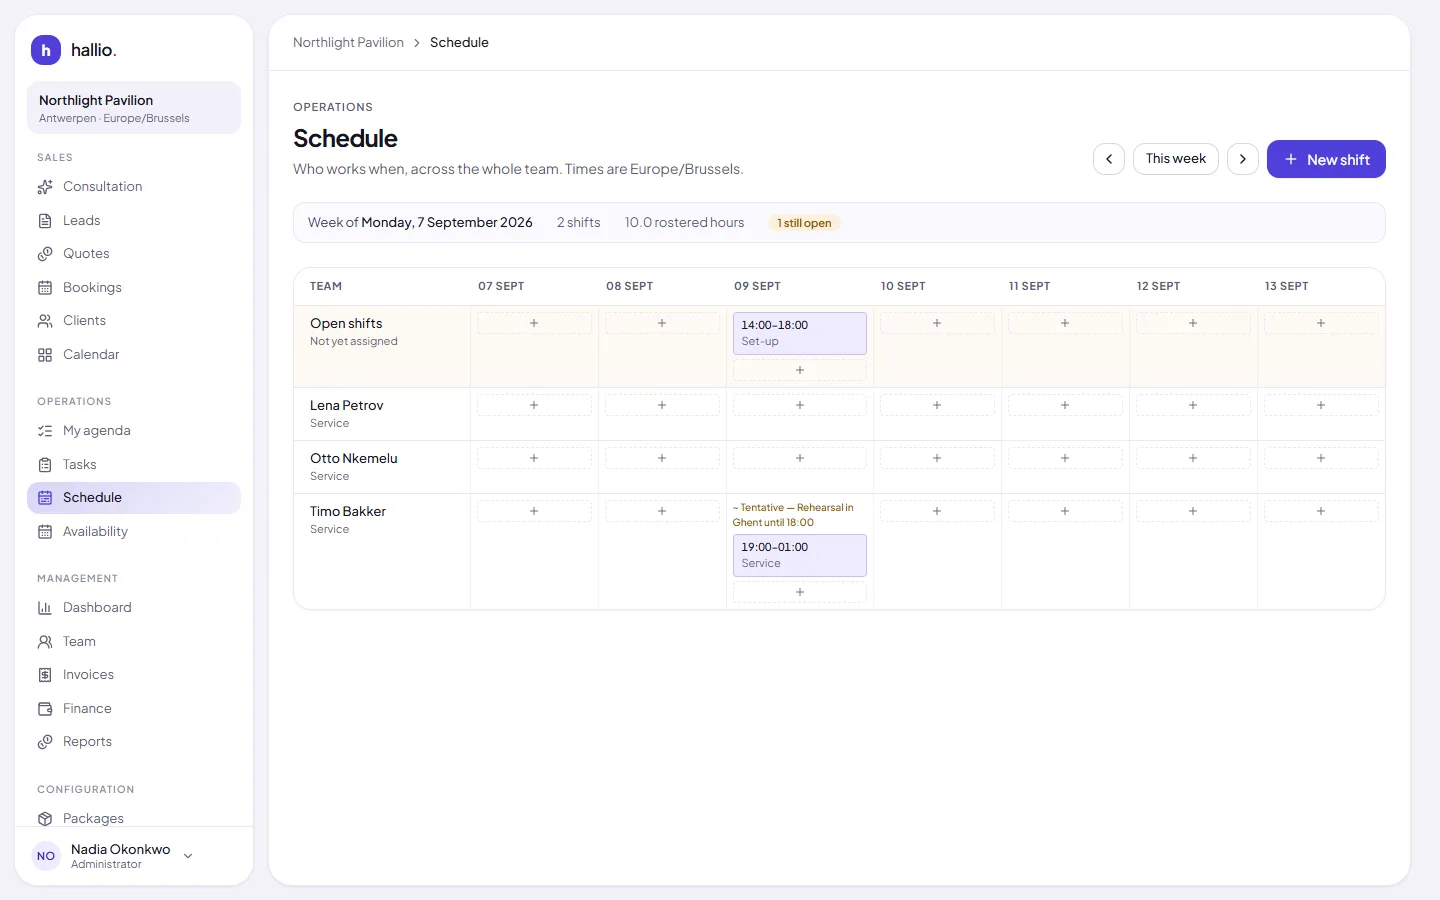
Task: Click the Calendar grid icon
Action: (45, 355)
